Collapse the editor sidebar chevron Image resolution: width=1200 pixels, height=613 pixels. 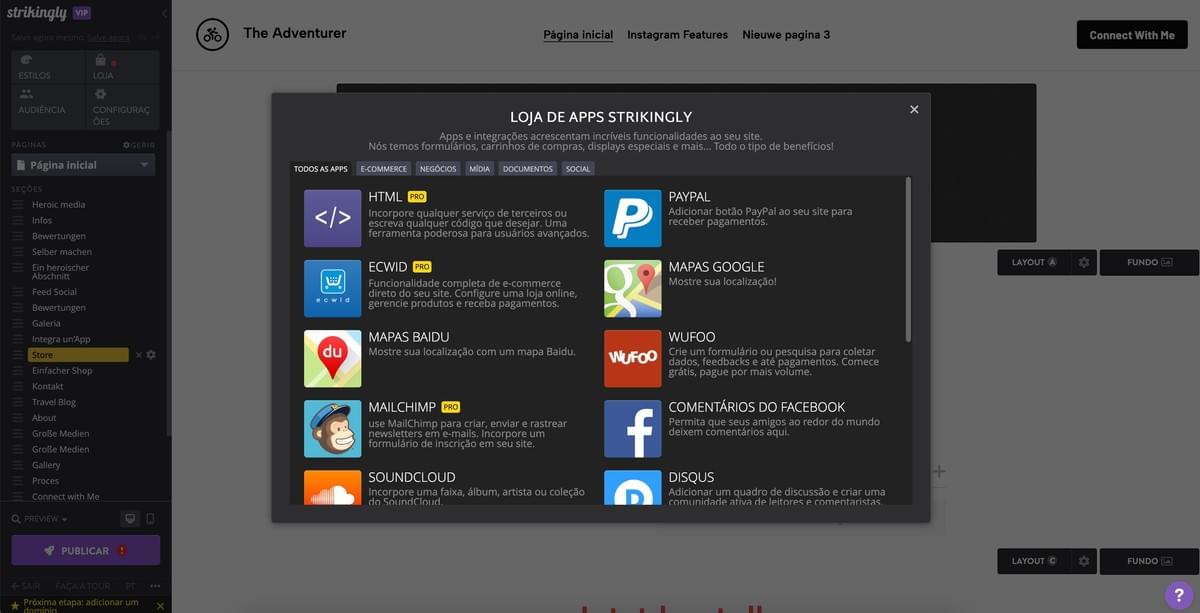[x=164, y=13]
